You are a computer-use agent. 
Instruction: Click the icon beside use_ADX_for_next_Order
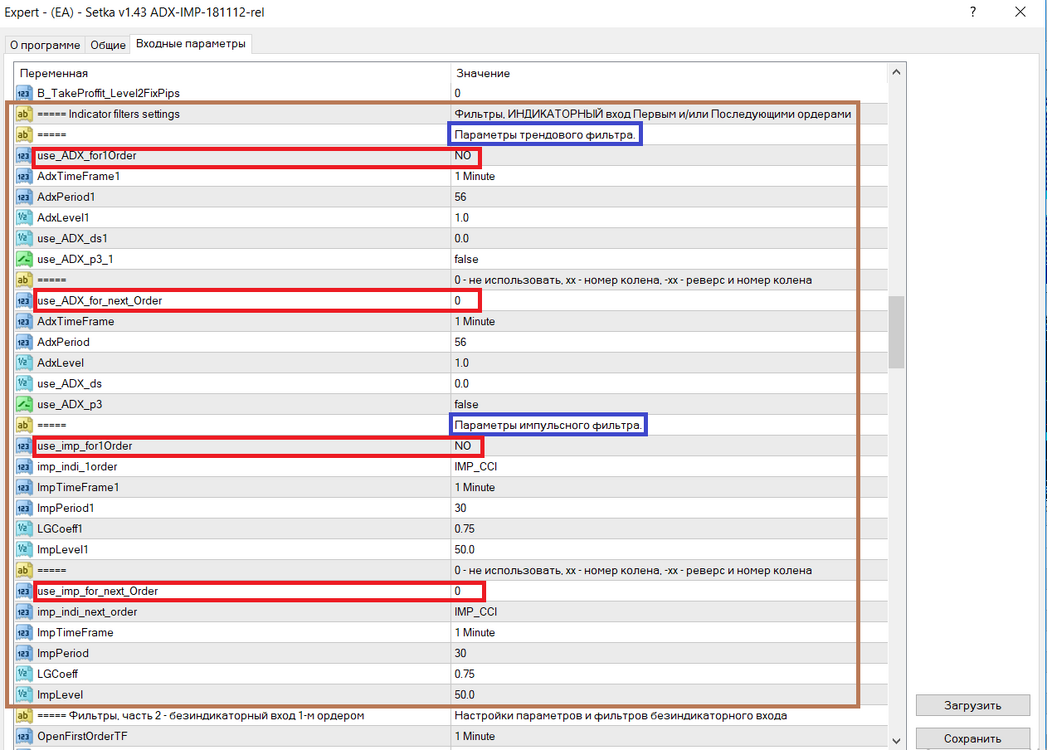tap(24, 301)
